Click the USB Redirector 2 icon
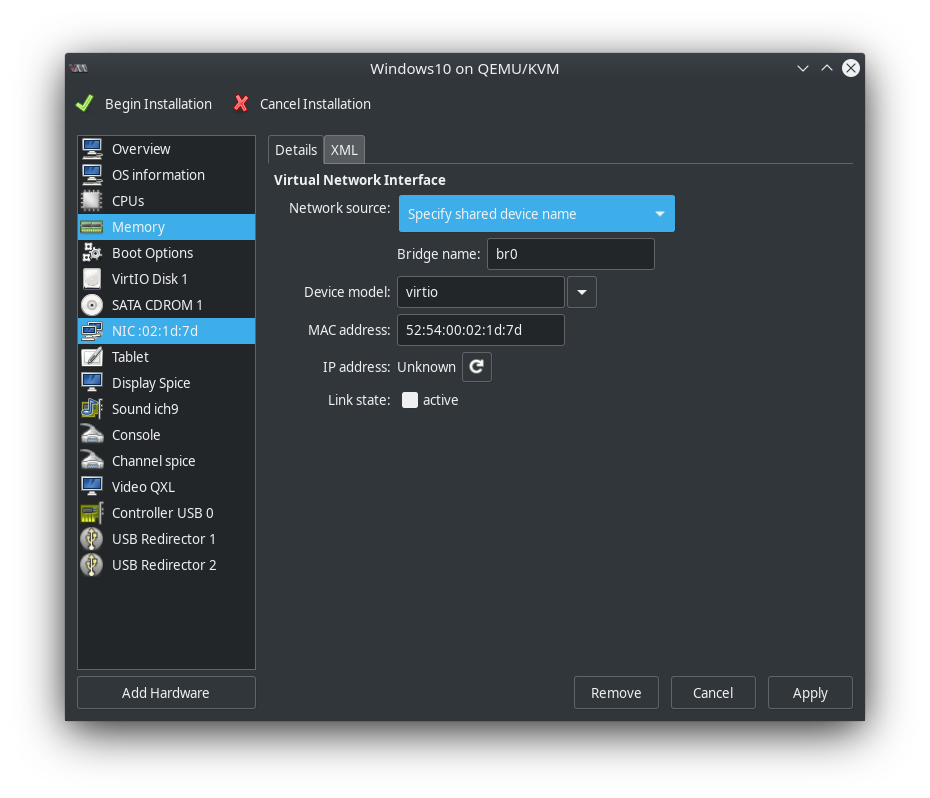 [x=92, y=565]
